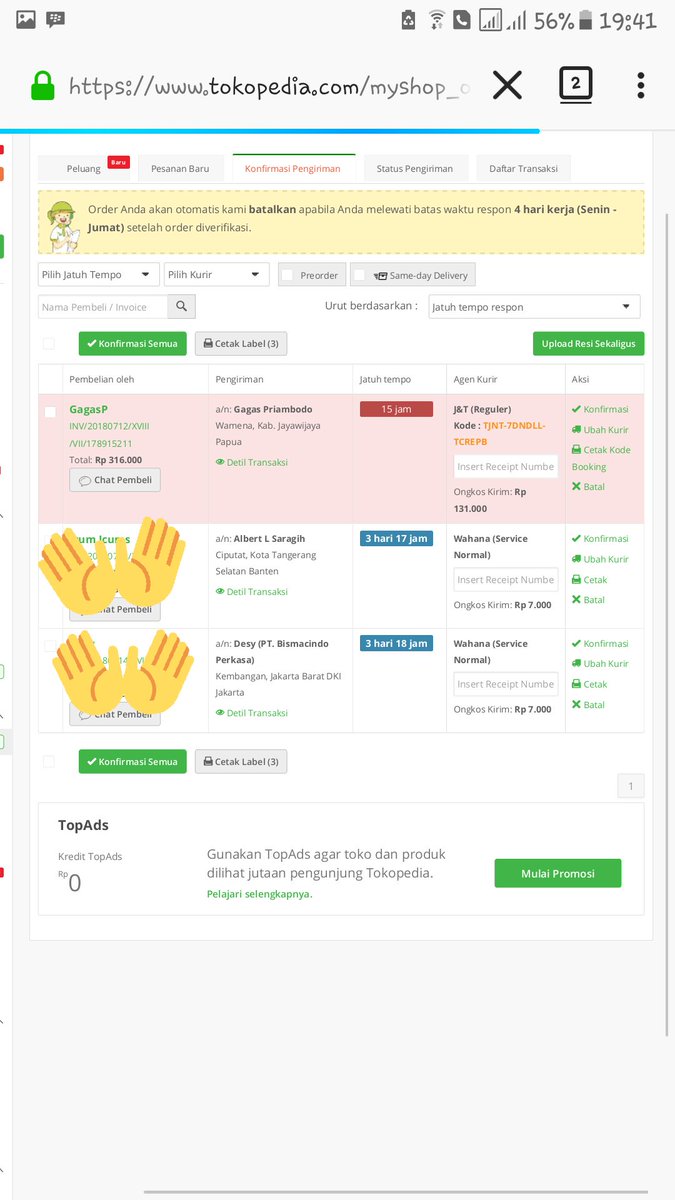
Task: Click receipt number field for Albert's Wahana order
Action: [x=506, y=580]
